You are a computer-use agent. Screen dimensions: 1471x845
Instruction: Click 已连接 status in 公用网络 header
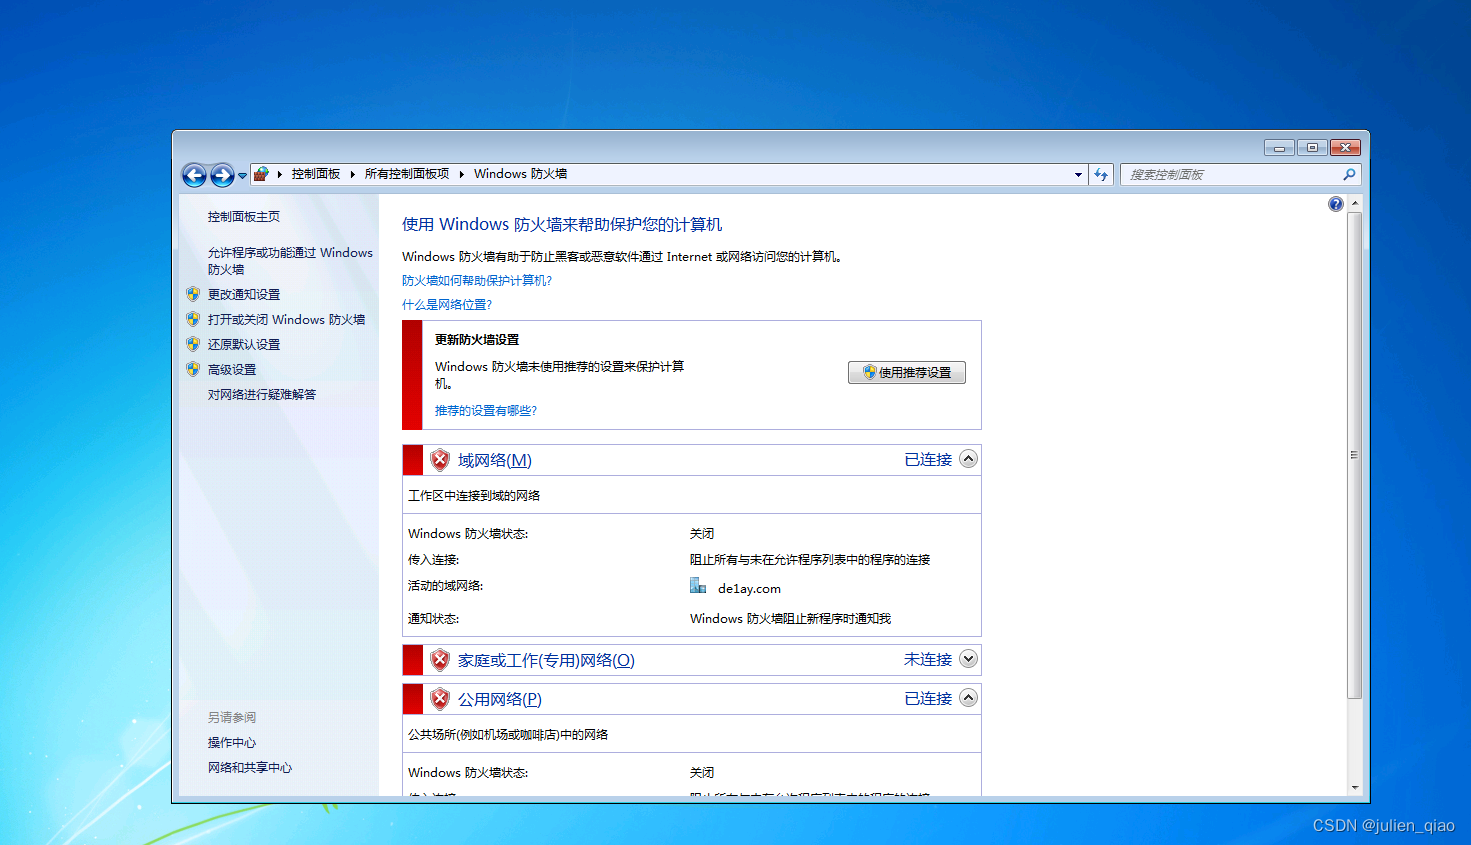[928, 699]
